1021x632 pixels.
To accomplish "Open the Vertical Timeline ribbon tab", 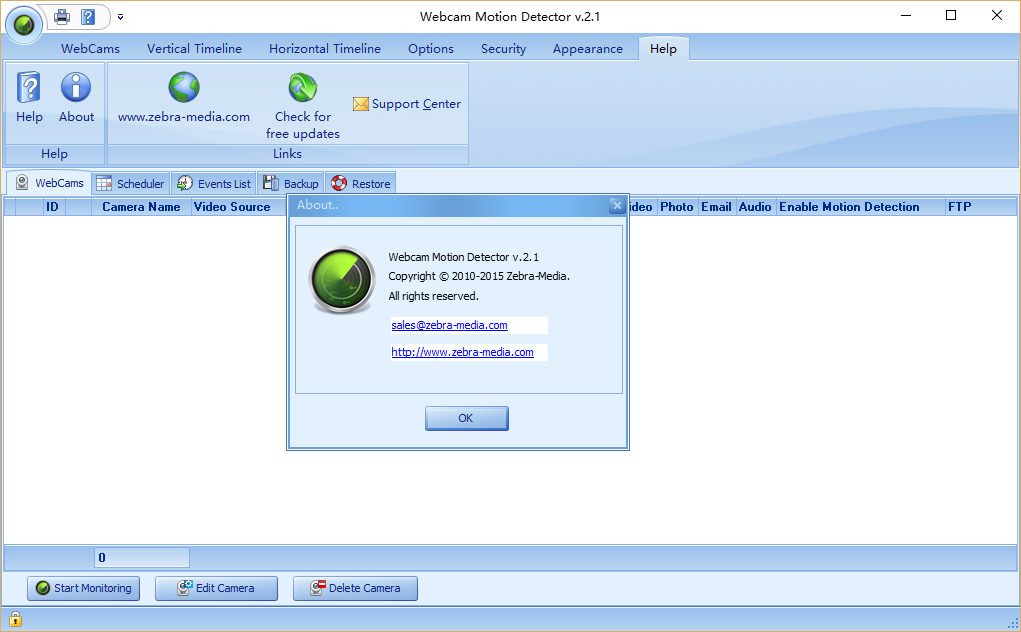I will (194, 48).
